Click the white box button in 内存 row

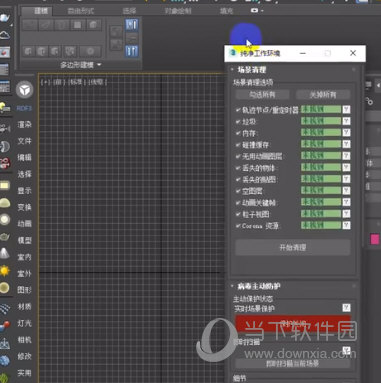(346, 133)
